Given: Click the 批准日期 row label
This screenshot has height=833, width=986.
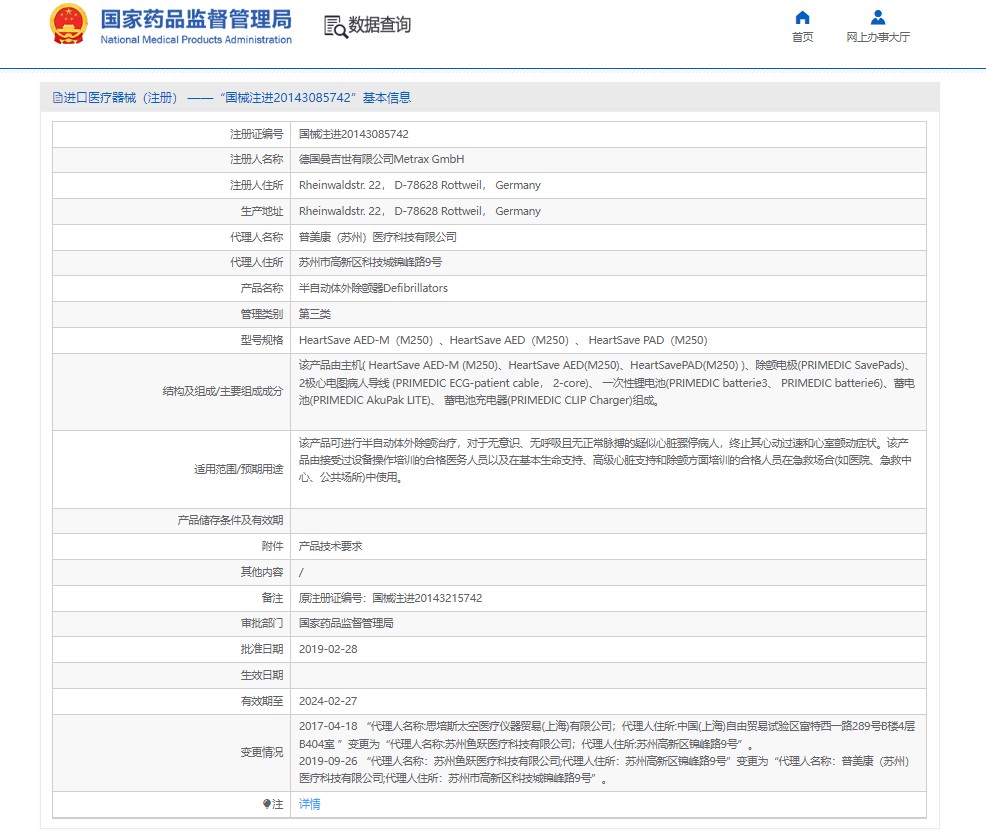Looking at the screenshot, I should (x=262, y=649).
